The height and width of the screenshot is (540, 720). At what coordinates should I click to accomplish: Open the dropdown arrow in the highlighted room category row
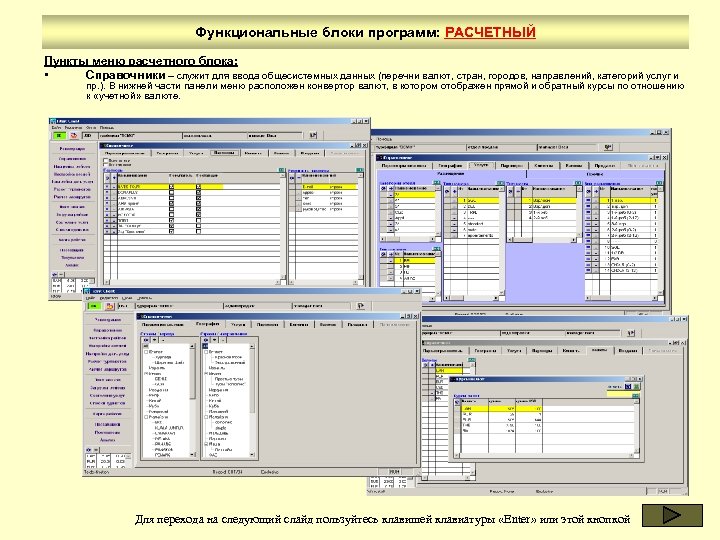pos(390,195)
